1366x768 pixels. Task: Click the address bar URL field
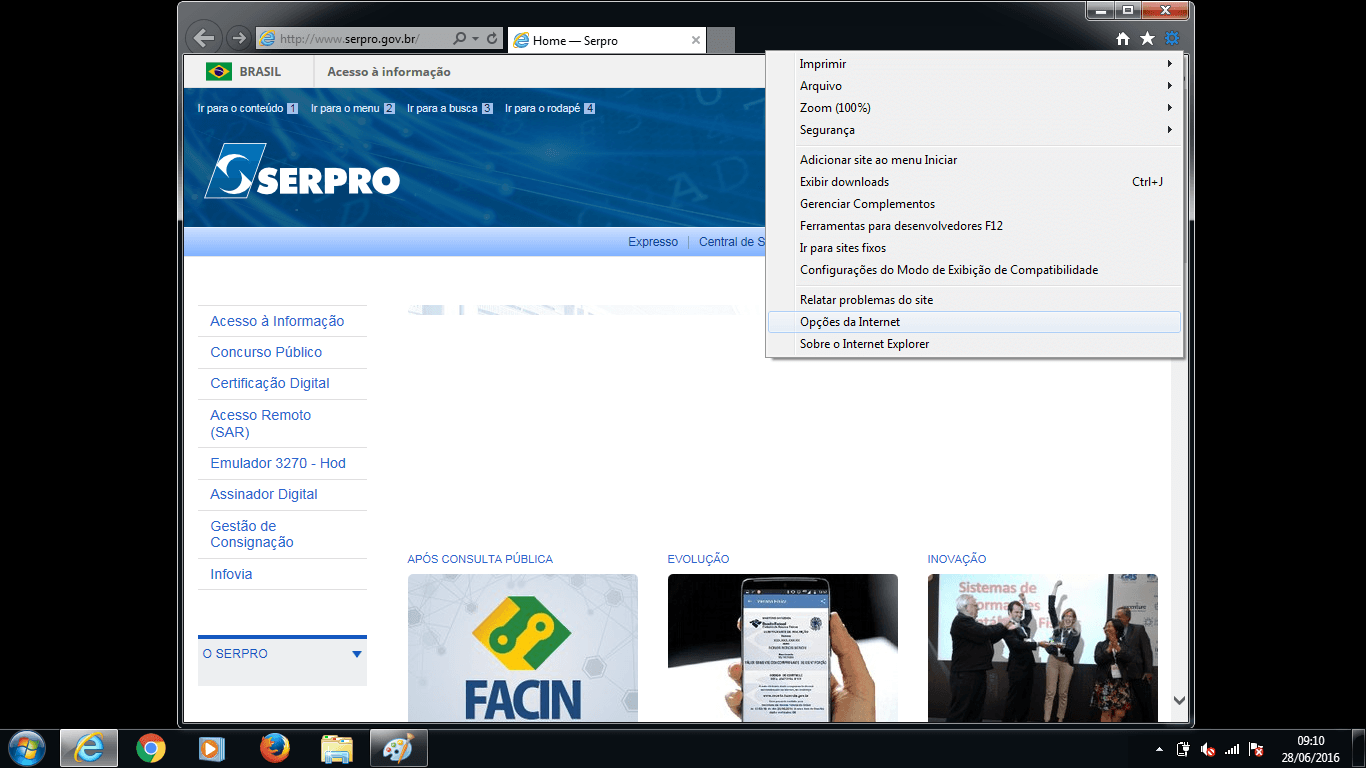[355, 39]
